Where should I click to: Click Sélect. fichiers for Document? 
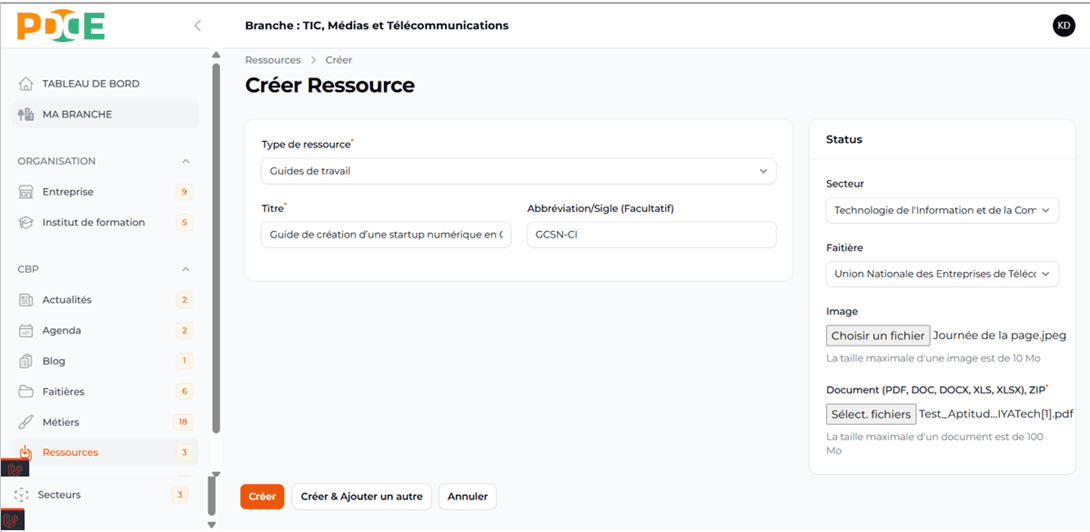coord(871,414)
